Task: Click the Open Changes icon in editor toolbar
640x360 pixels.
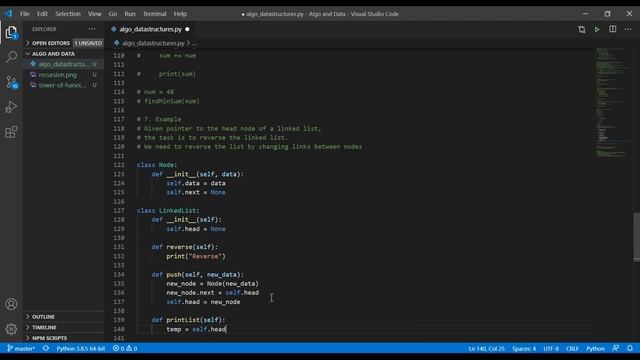Action: pyautogui.click(x=582, y=29)
